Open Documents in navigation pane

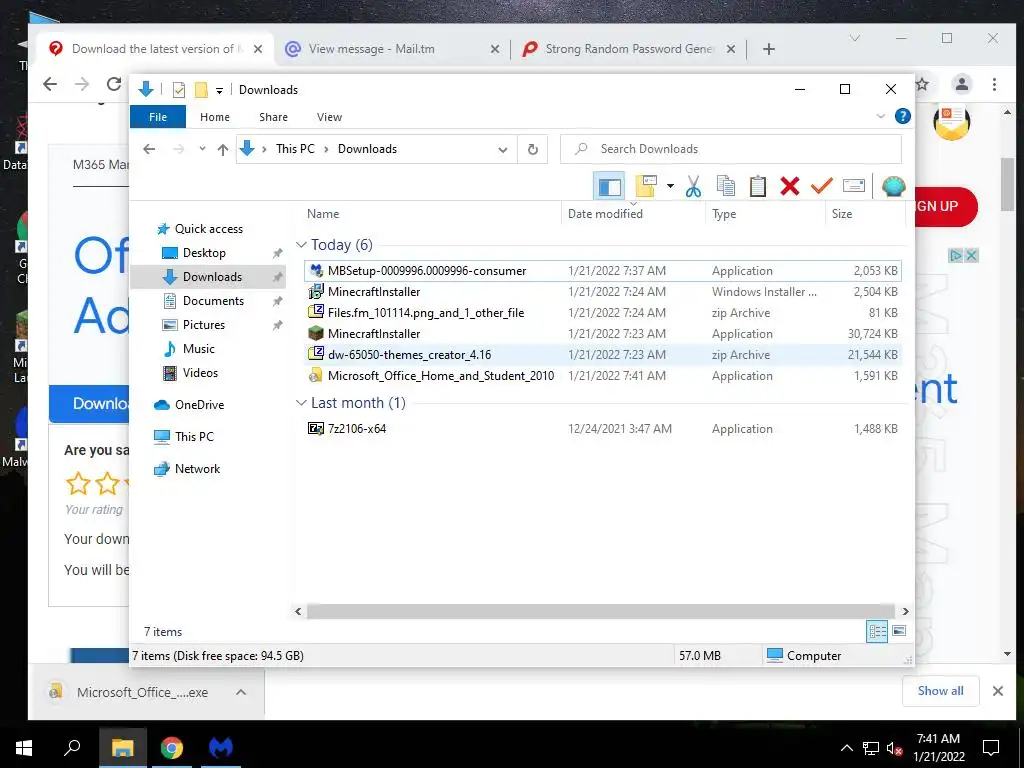coord(213,301)
